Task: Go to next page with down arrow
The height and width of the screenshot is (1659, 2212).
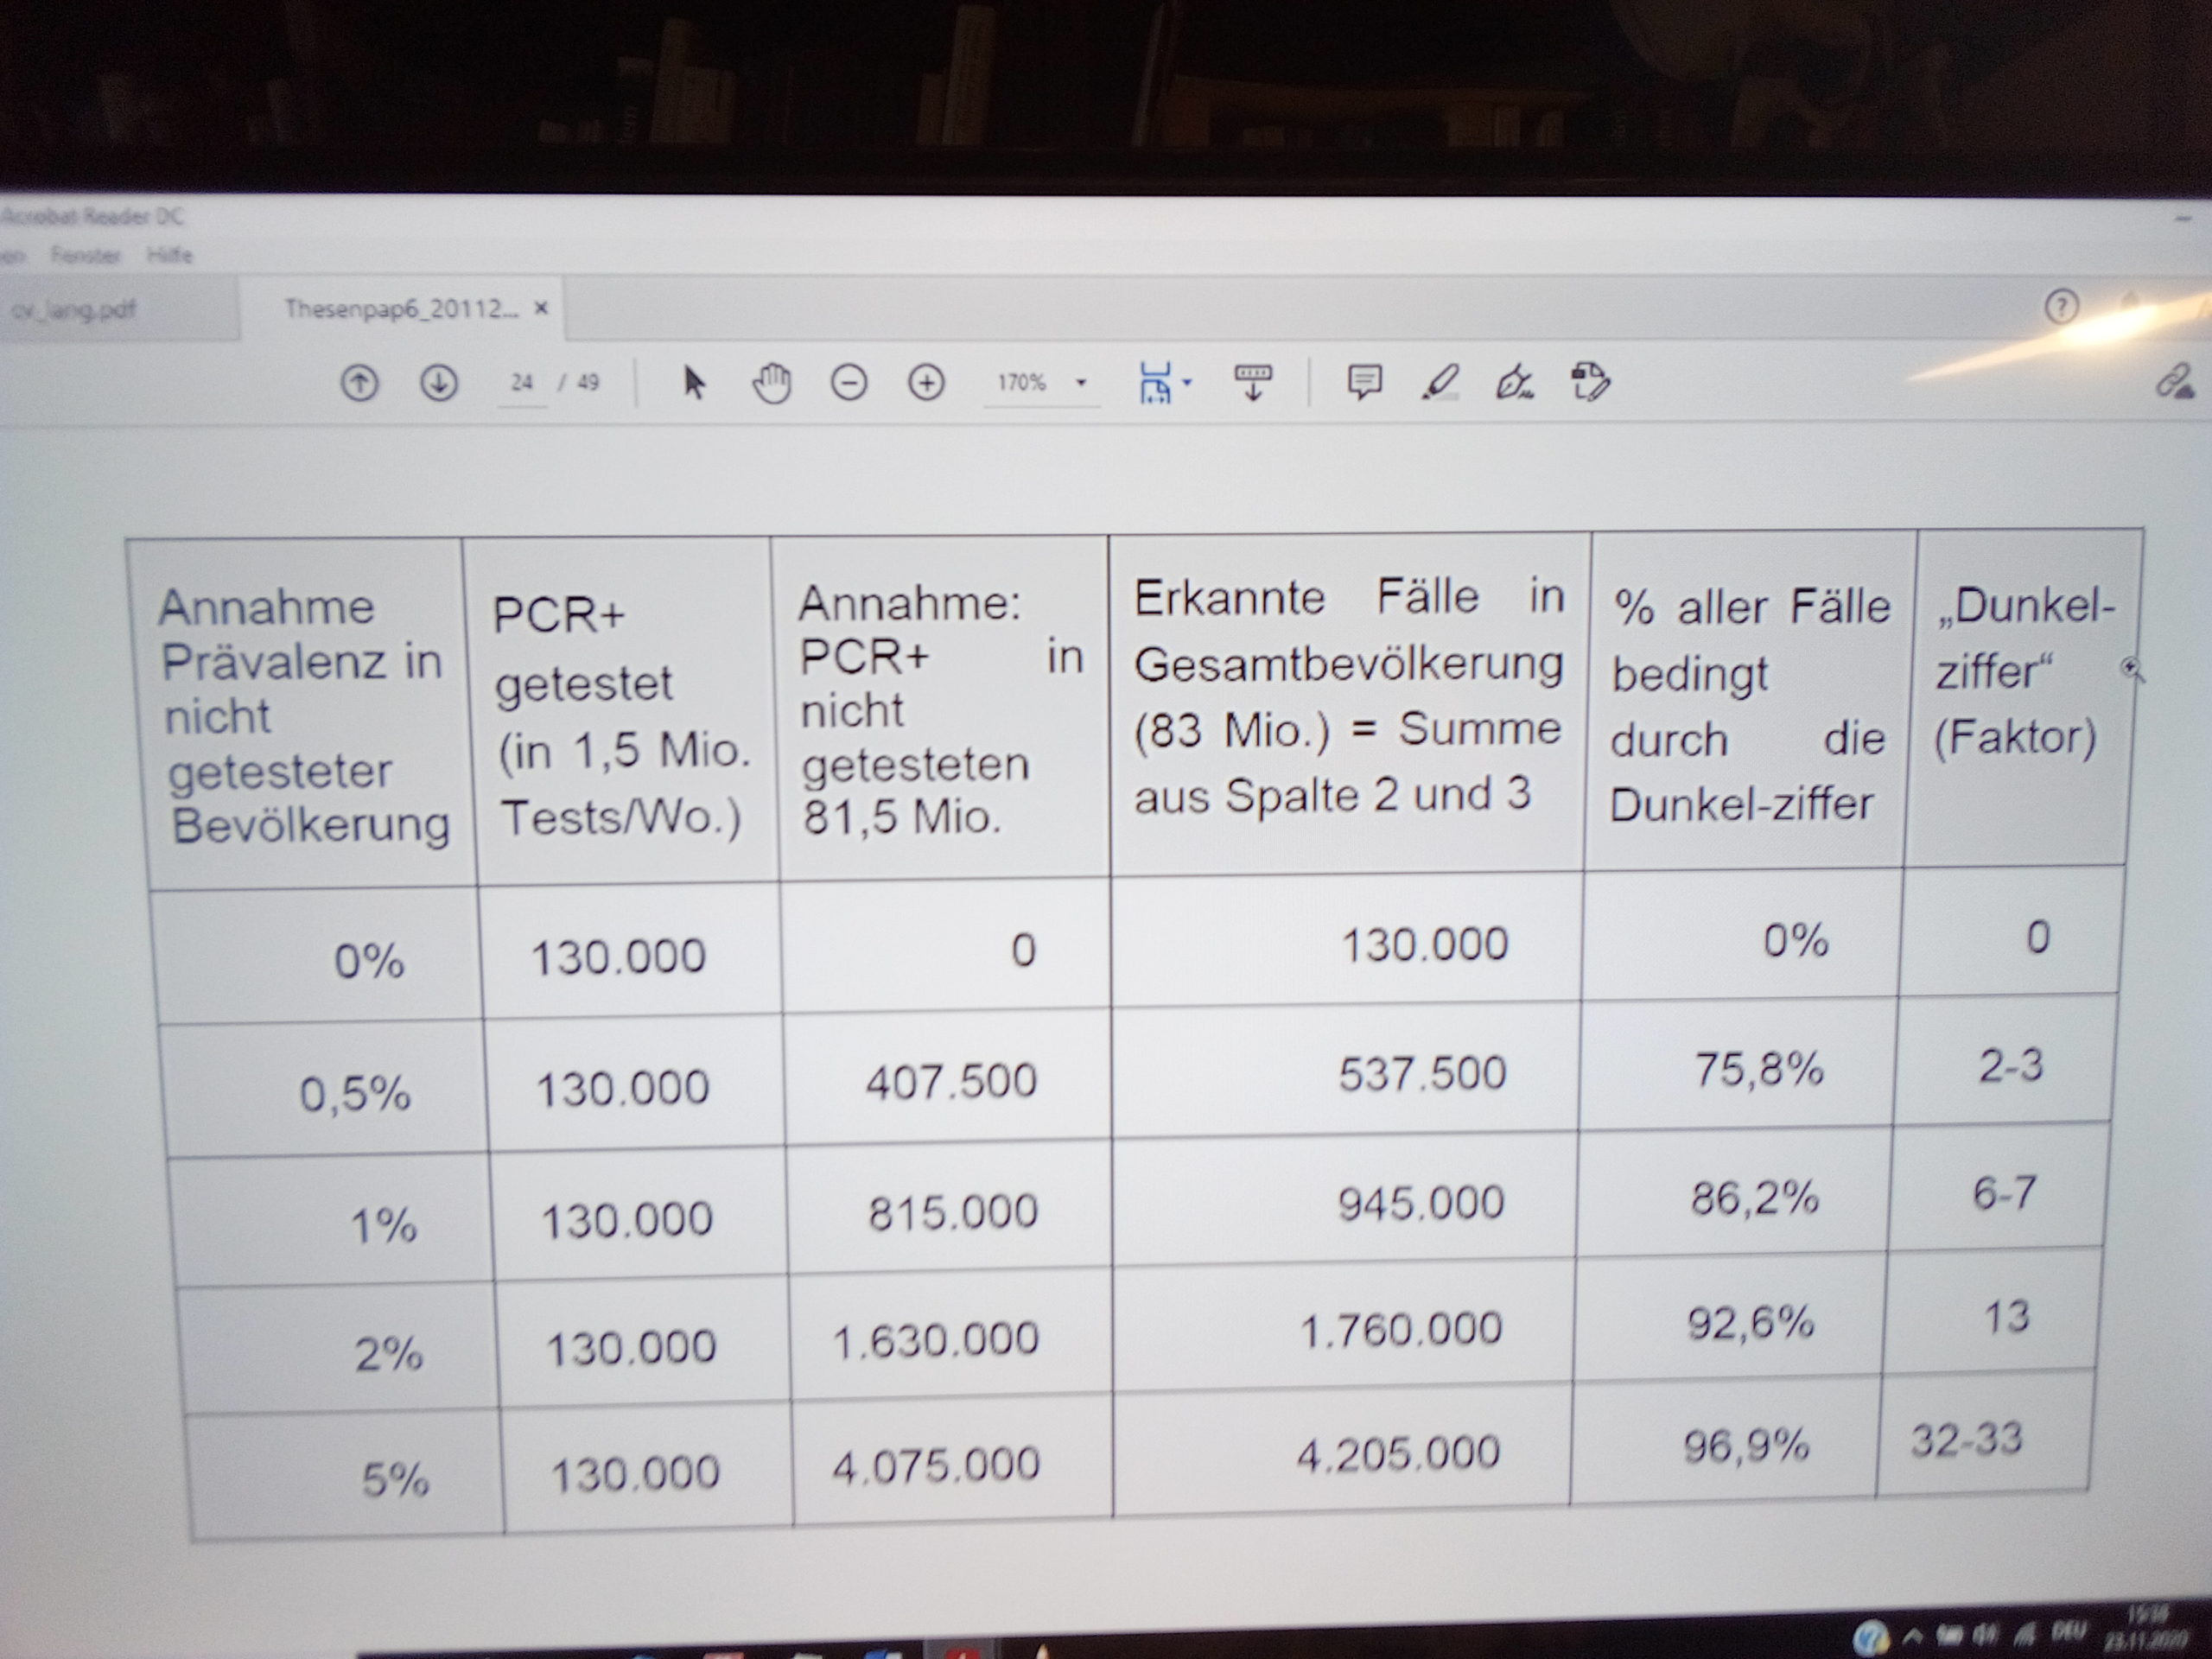Action: point(438,383)
